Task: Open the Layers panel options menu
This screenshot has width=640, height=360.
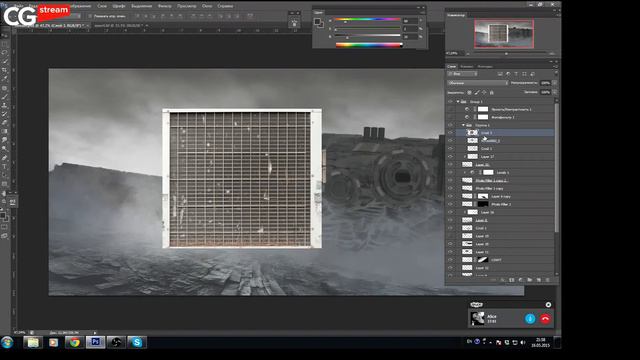Action: click(x=555, y=66)
